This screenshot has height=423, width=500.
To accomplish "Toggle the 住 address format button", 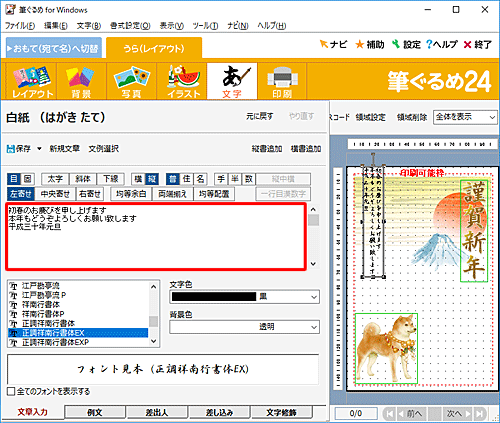I will [x=186, y=179].
